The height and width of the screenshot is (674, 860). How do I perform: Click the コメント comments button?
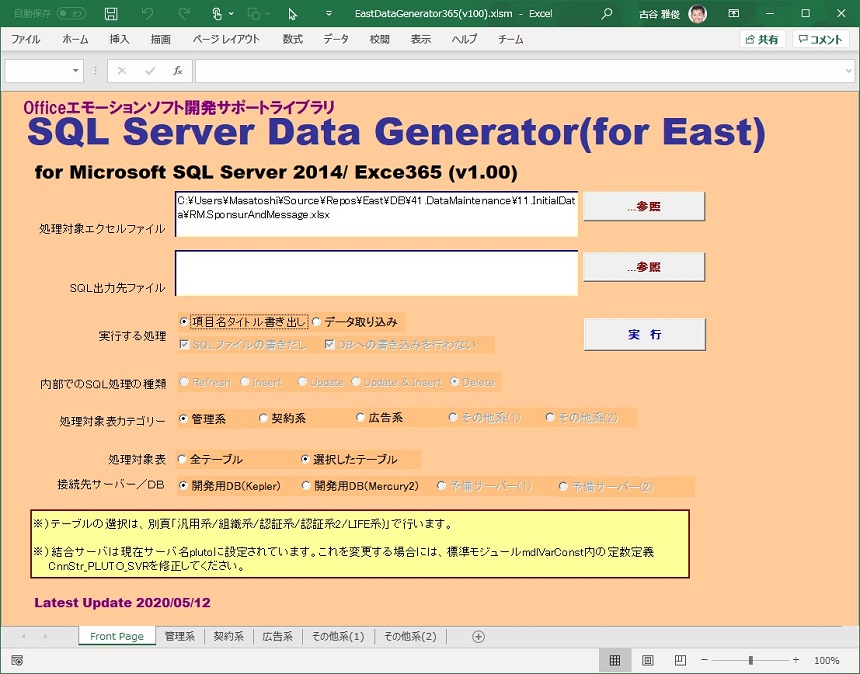821,39
